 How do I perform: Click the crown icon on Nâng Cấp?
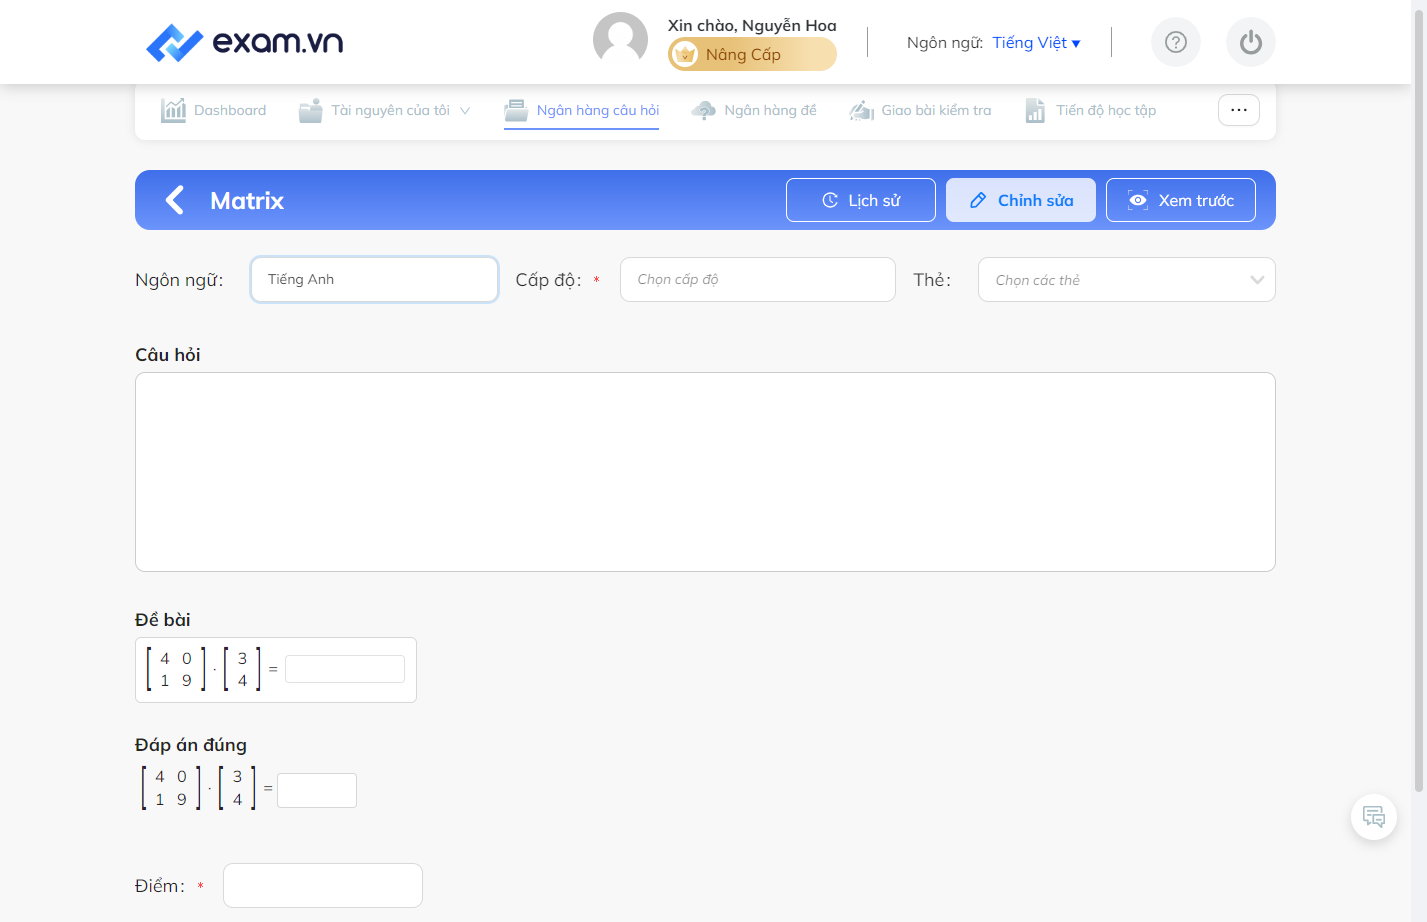click(x=685, y=55)
